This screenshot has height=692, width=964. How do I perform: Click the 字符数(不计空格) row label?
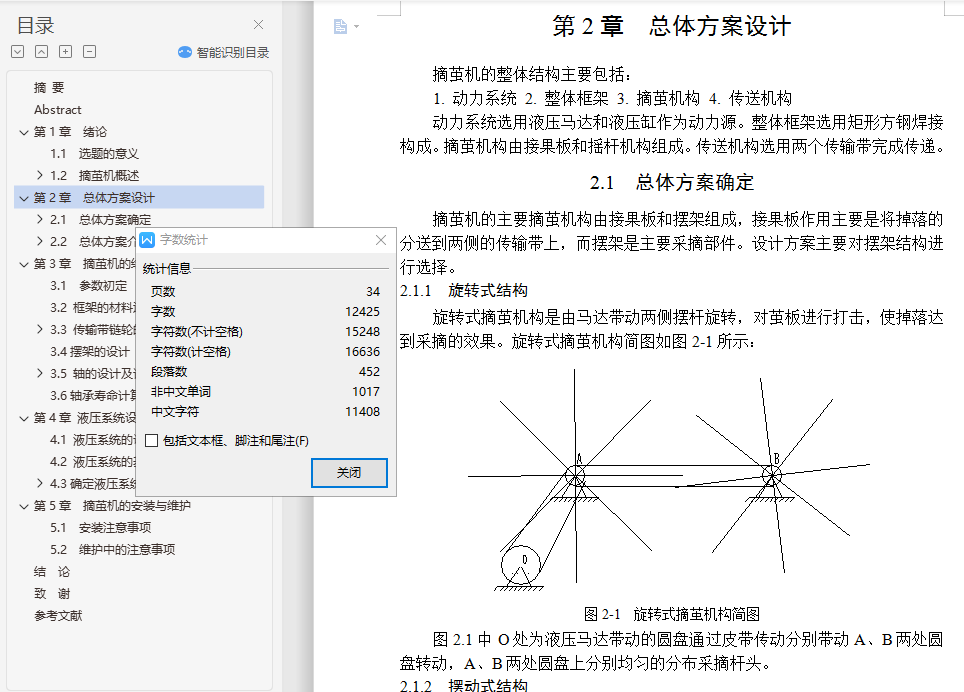click(x=197, y=332)
